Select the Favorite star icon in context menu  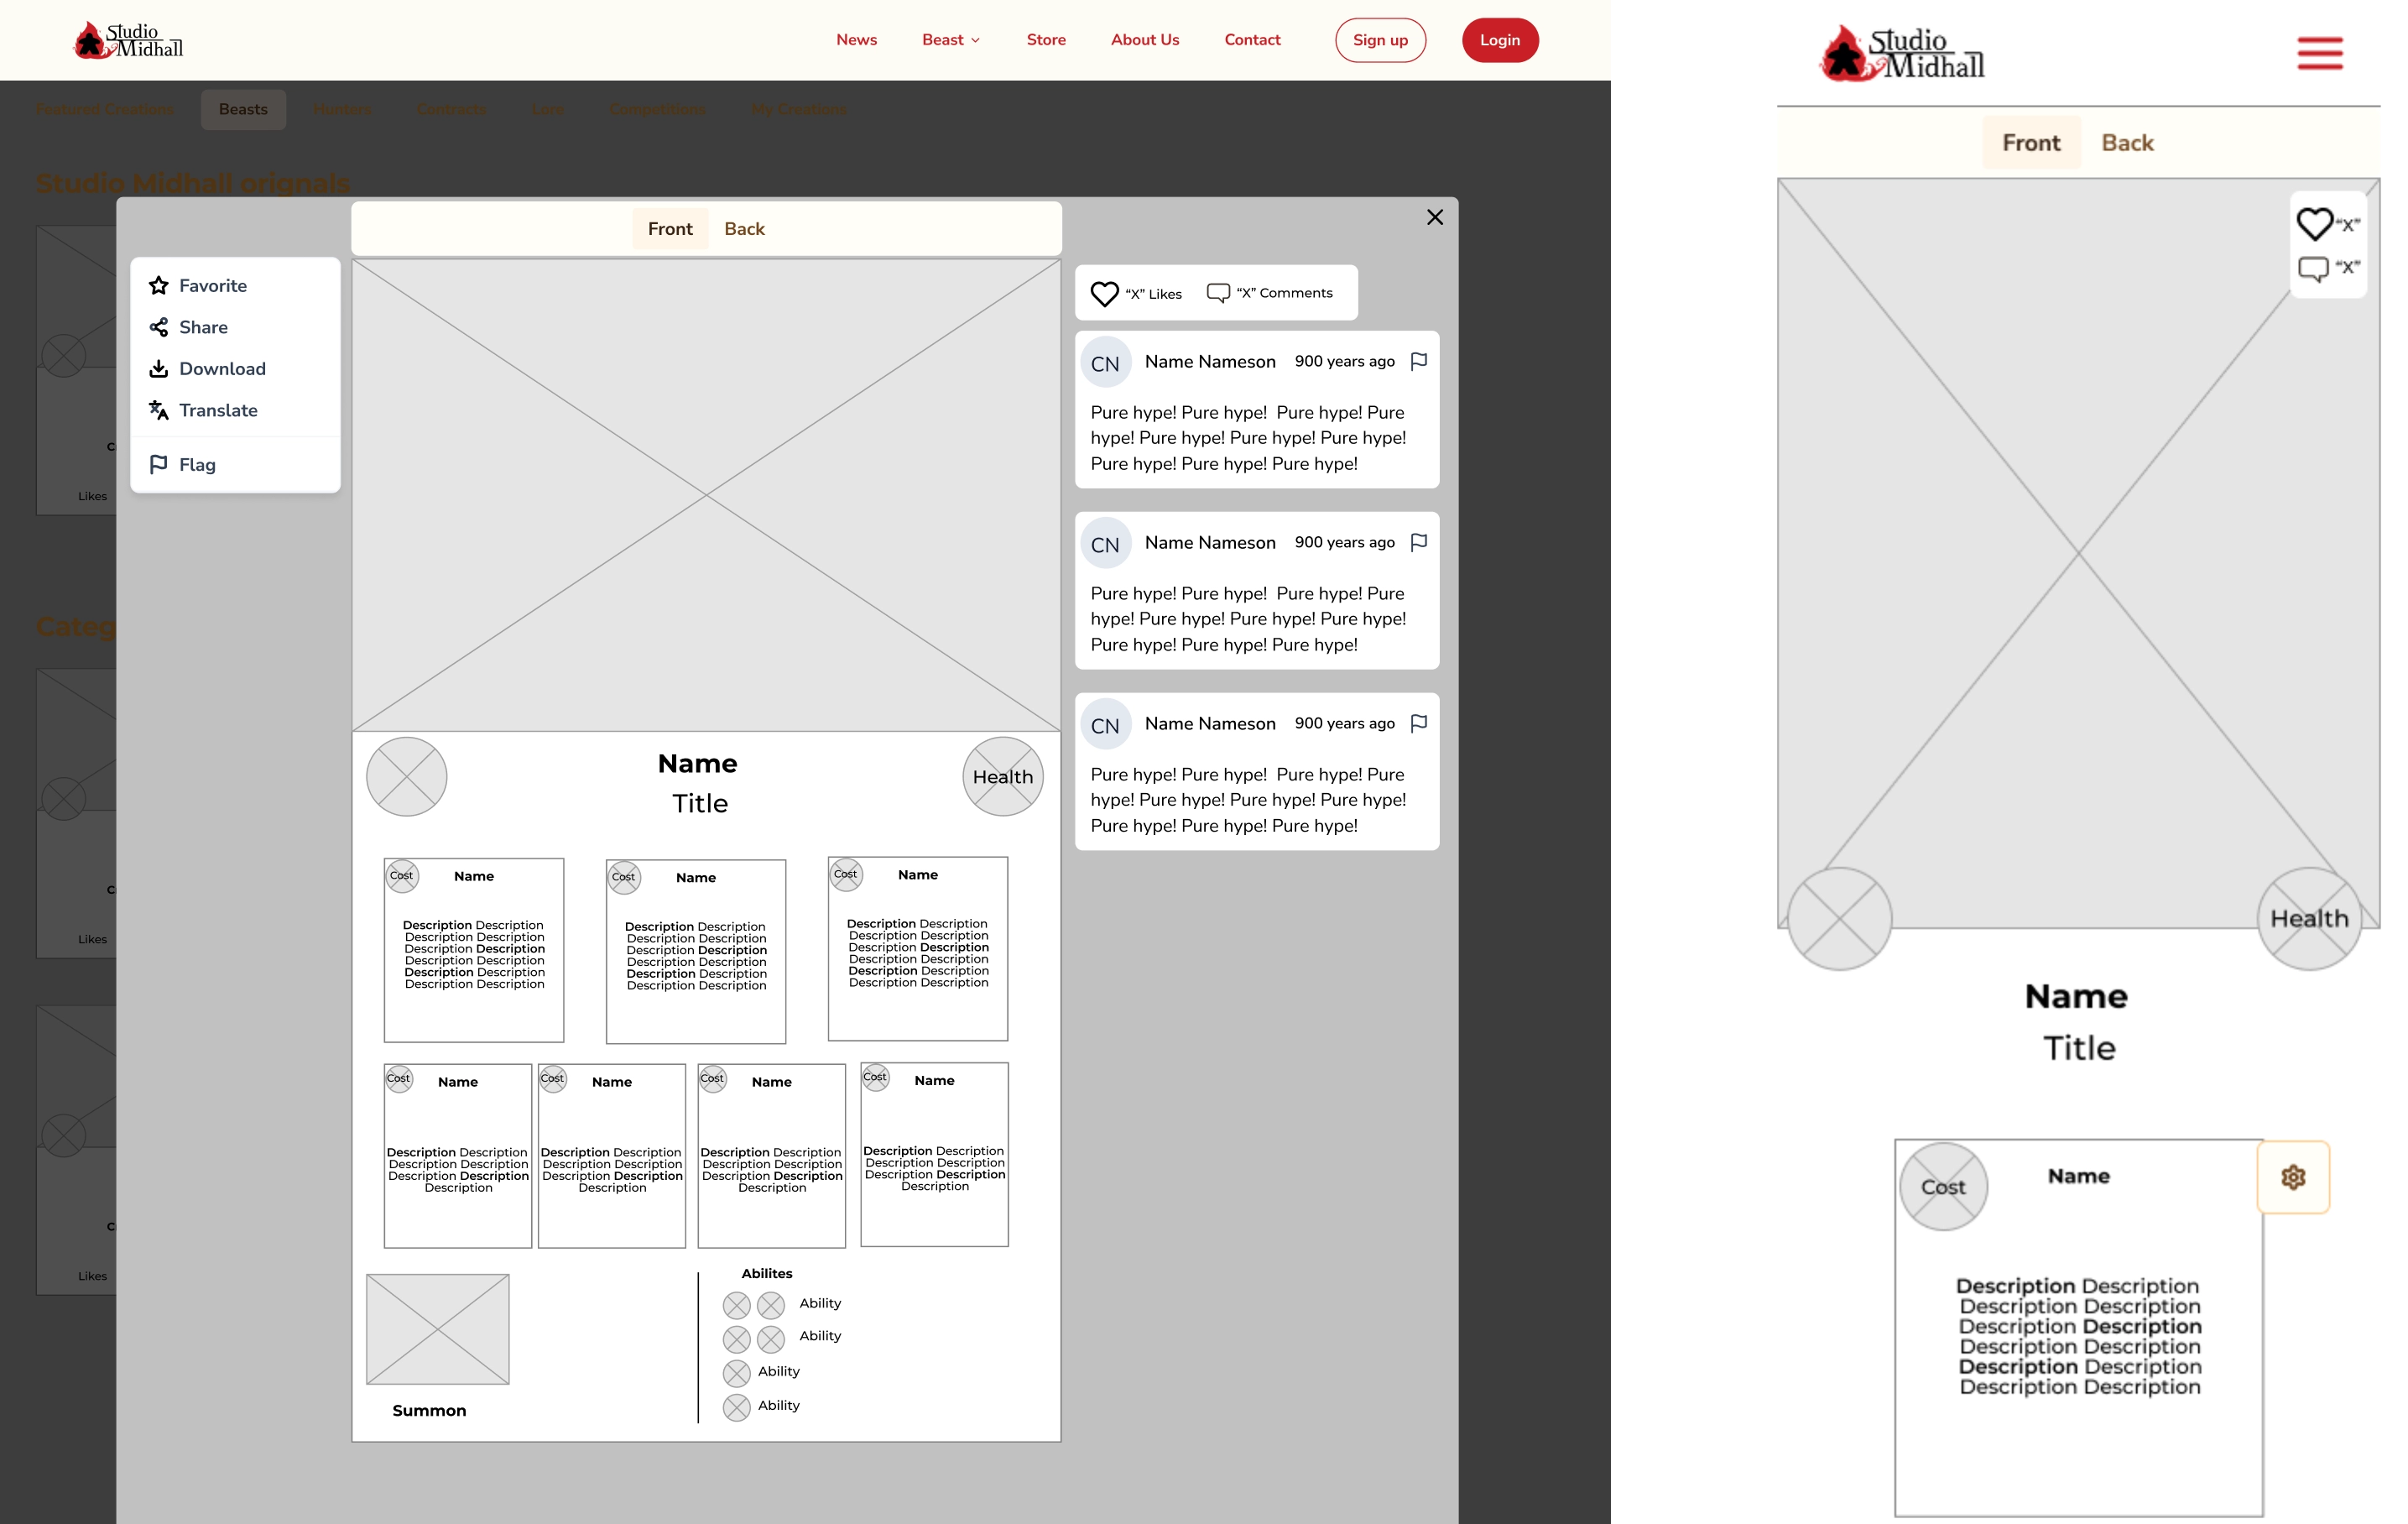click(x=160, y=285)
